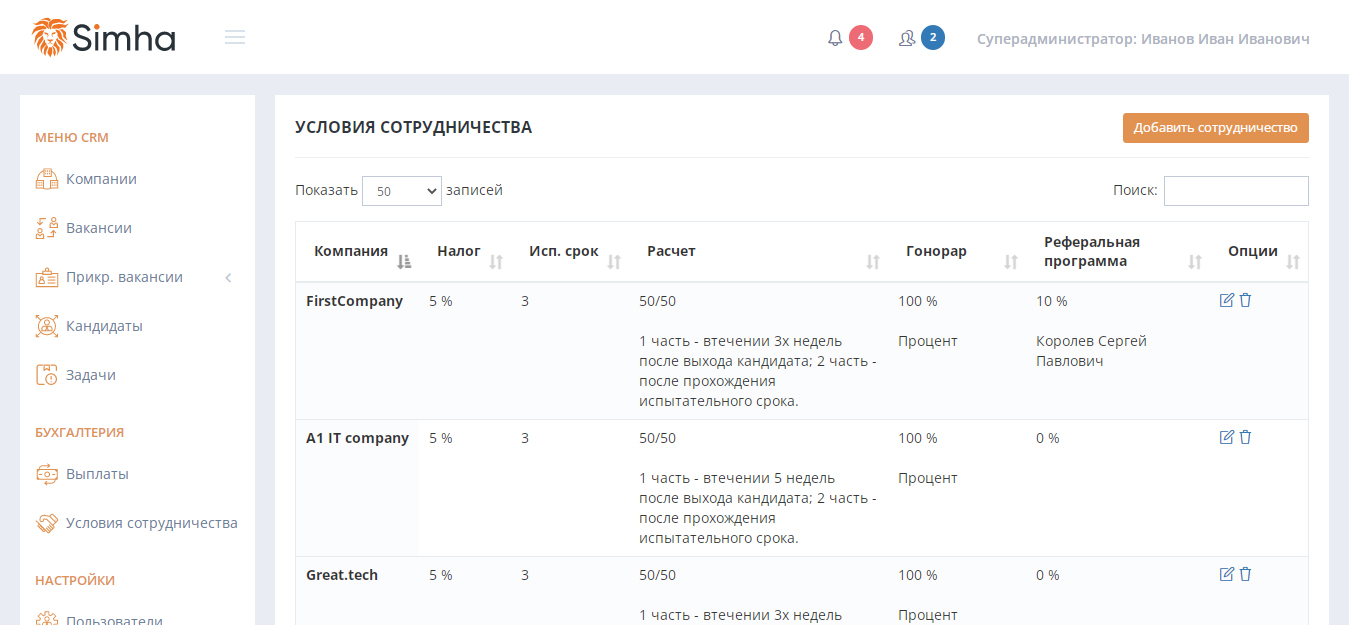Click the Суперадминистратор user name link
Viewport: 1349px width, 625px height.
(x=1143, y=39)
